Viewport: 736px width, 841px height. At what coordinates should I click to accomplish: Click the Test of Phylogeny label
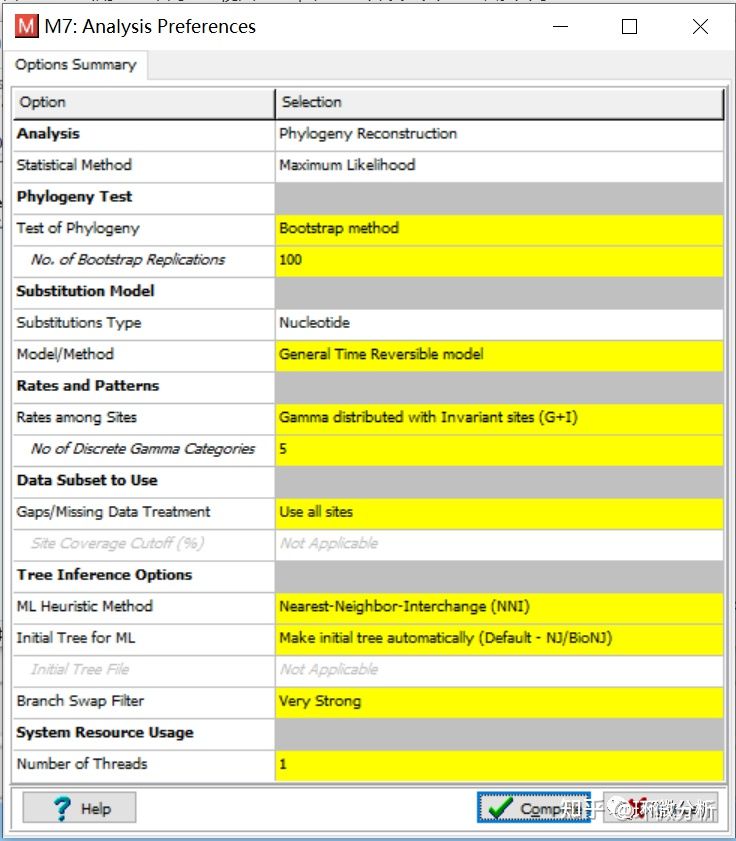point(78,228)
